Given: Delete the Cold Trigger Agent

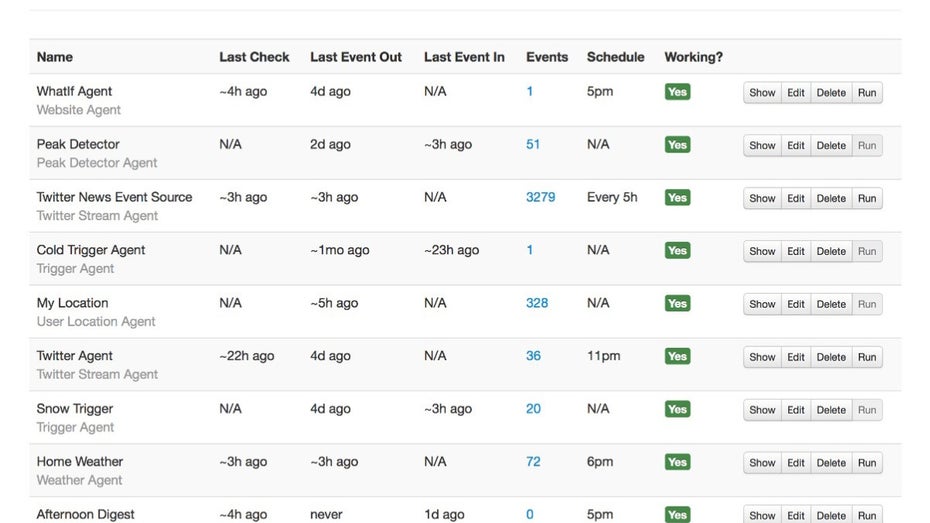Looking at the screenshot, I should click(x=830, y=251).
